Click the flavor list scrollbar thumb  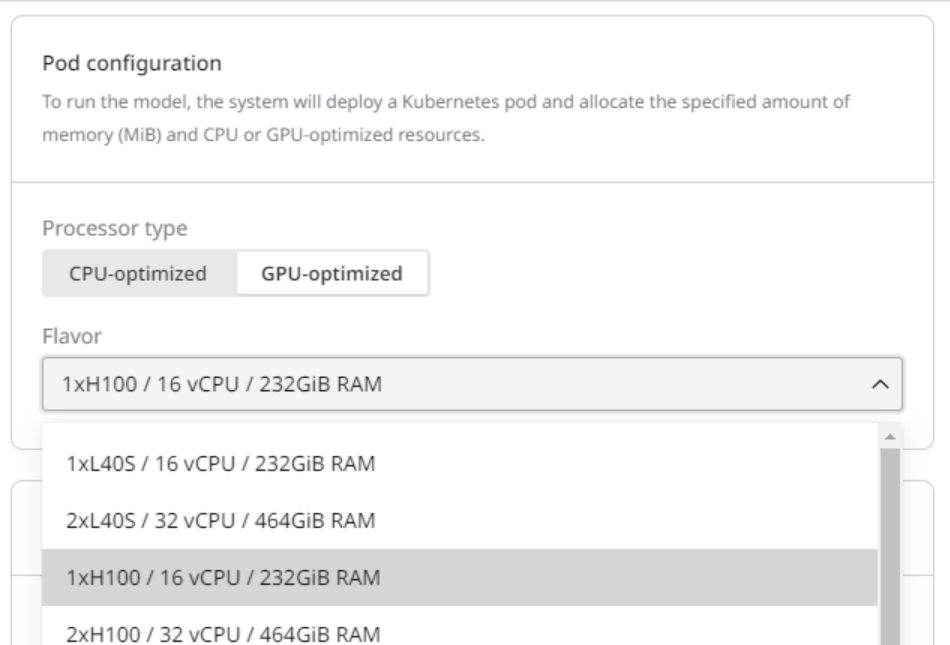[x=888, y=540]
